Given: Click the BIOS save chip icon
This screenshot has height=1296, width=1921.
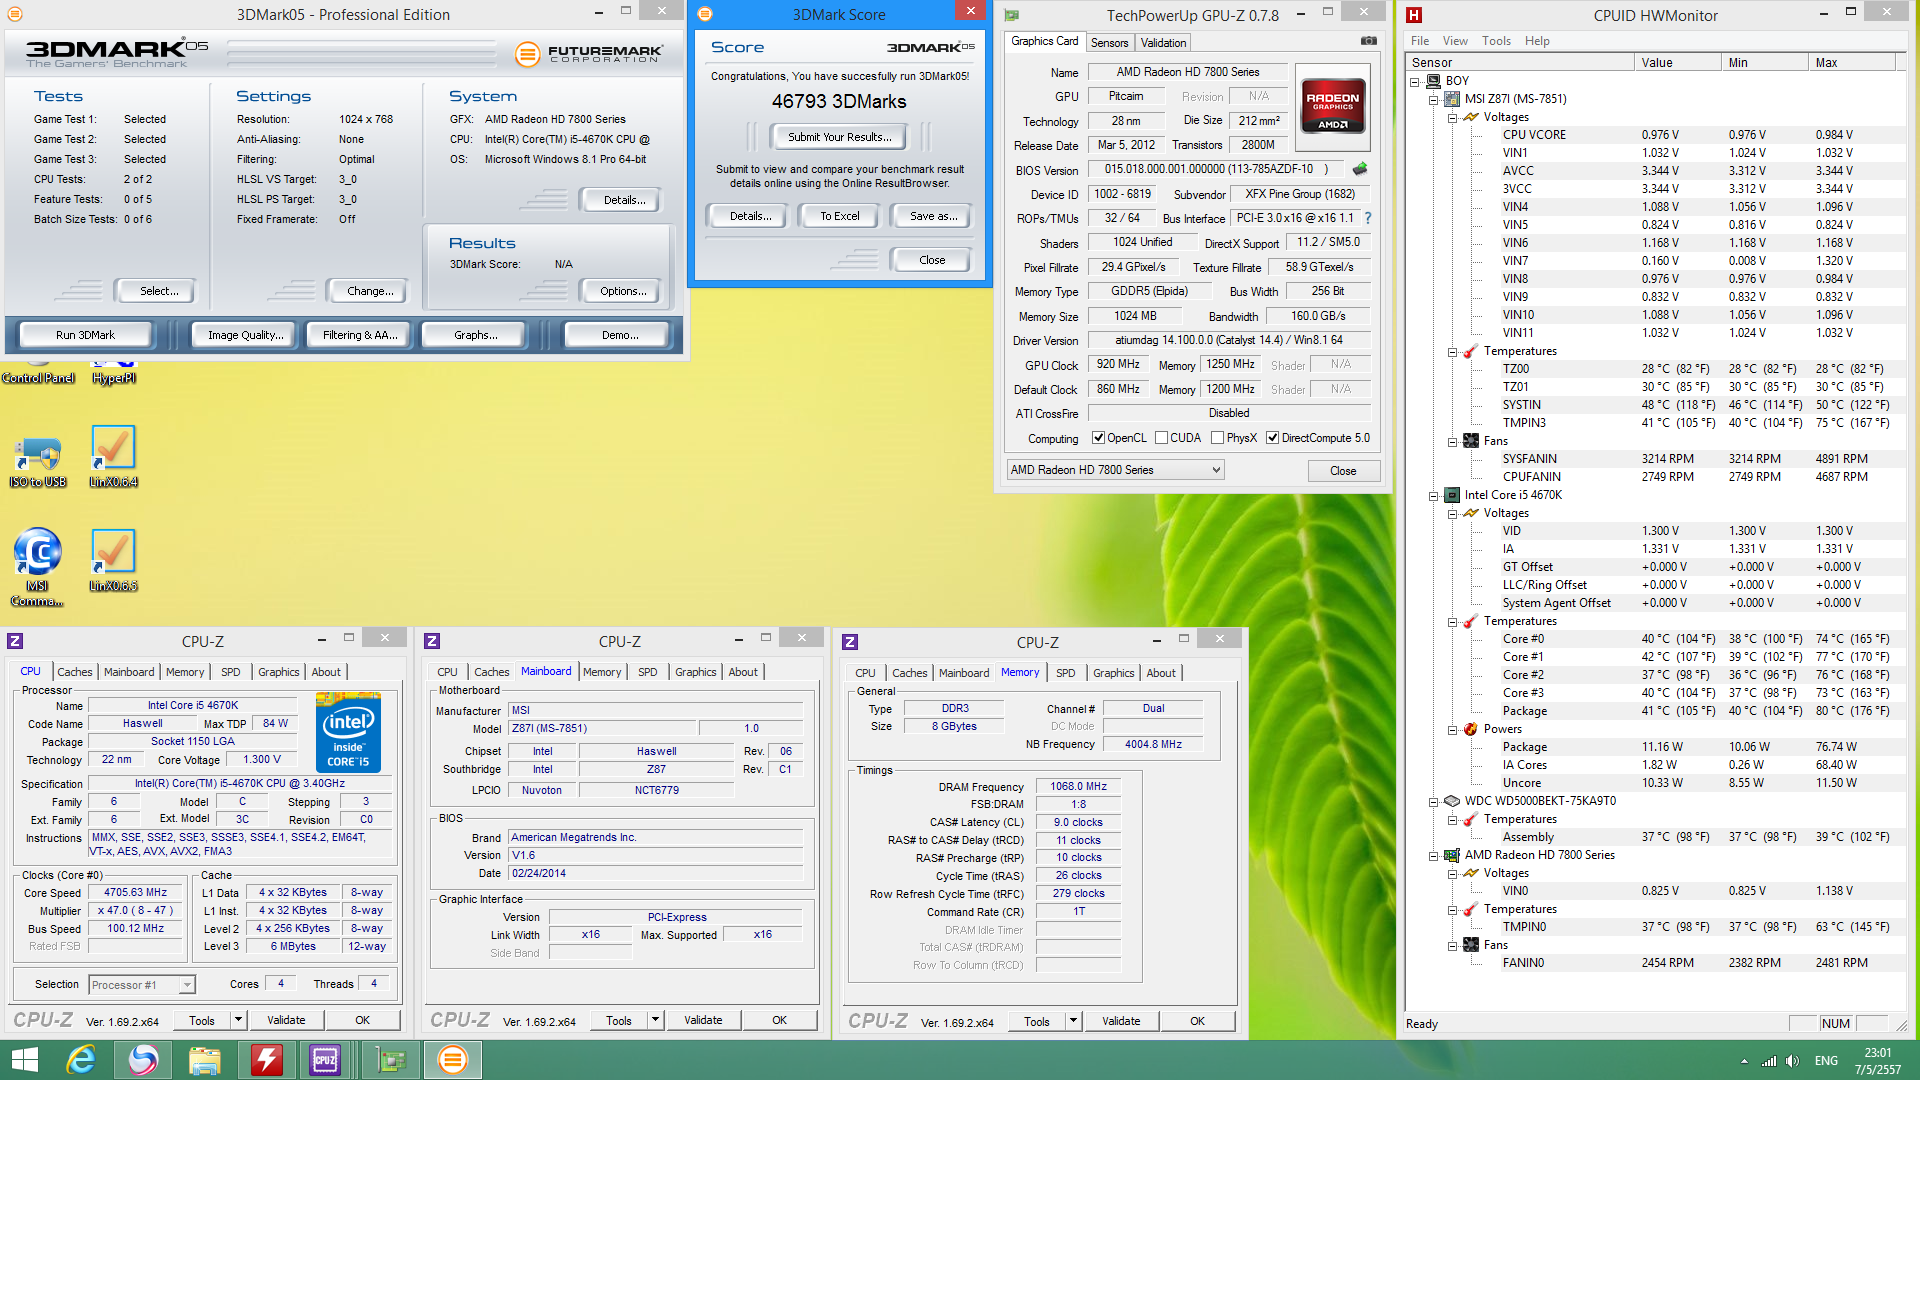Looking at the screenshot, I should [x=1359, y=169].
